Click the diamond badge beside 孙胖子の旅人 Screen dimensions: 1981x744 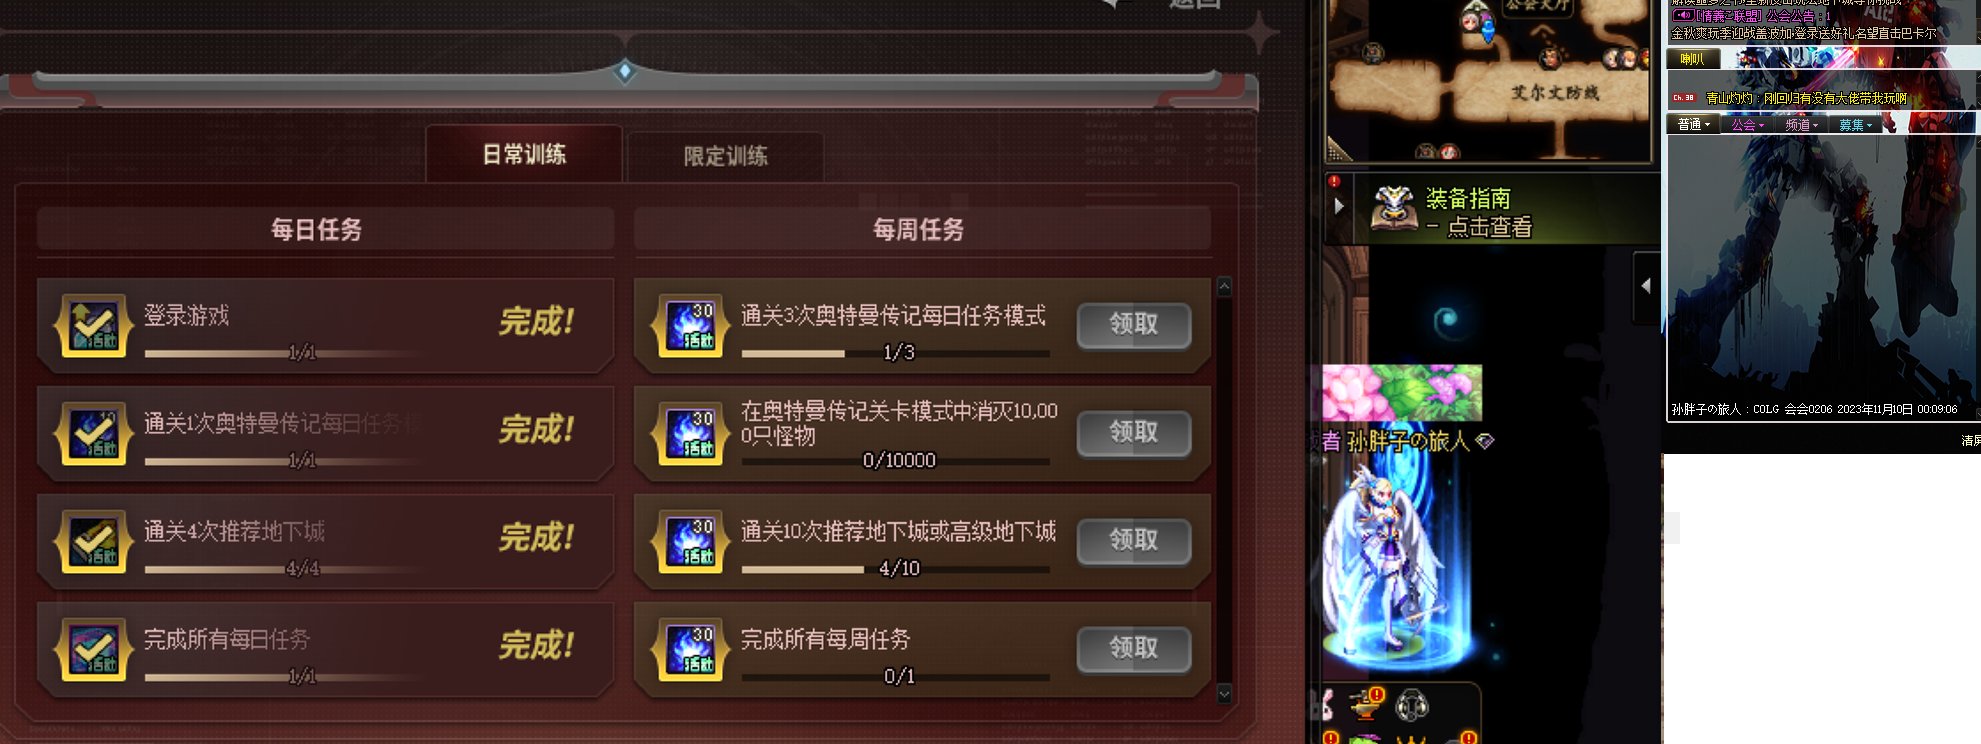(x=1485, y=441)
